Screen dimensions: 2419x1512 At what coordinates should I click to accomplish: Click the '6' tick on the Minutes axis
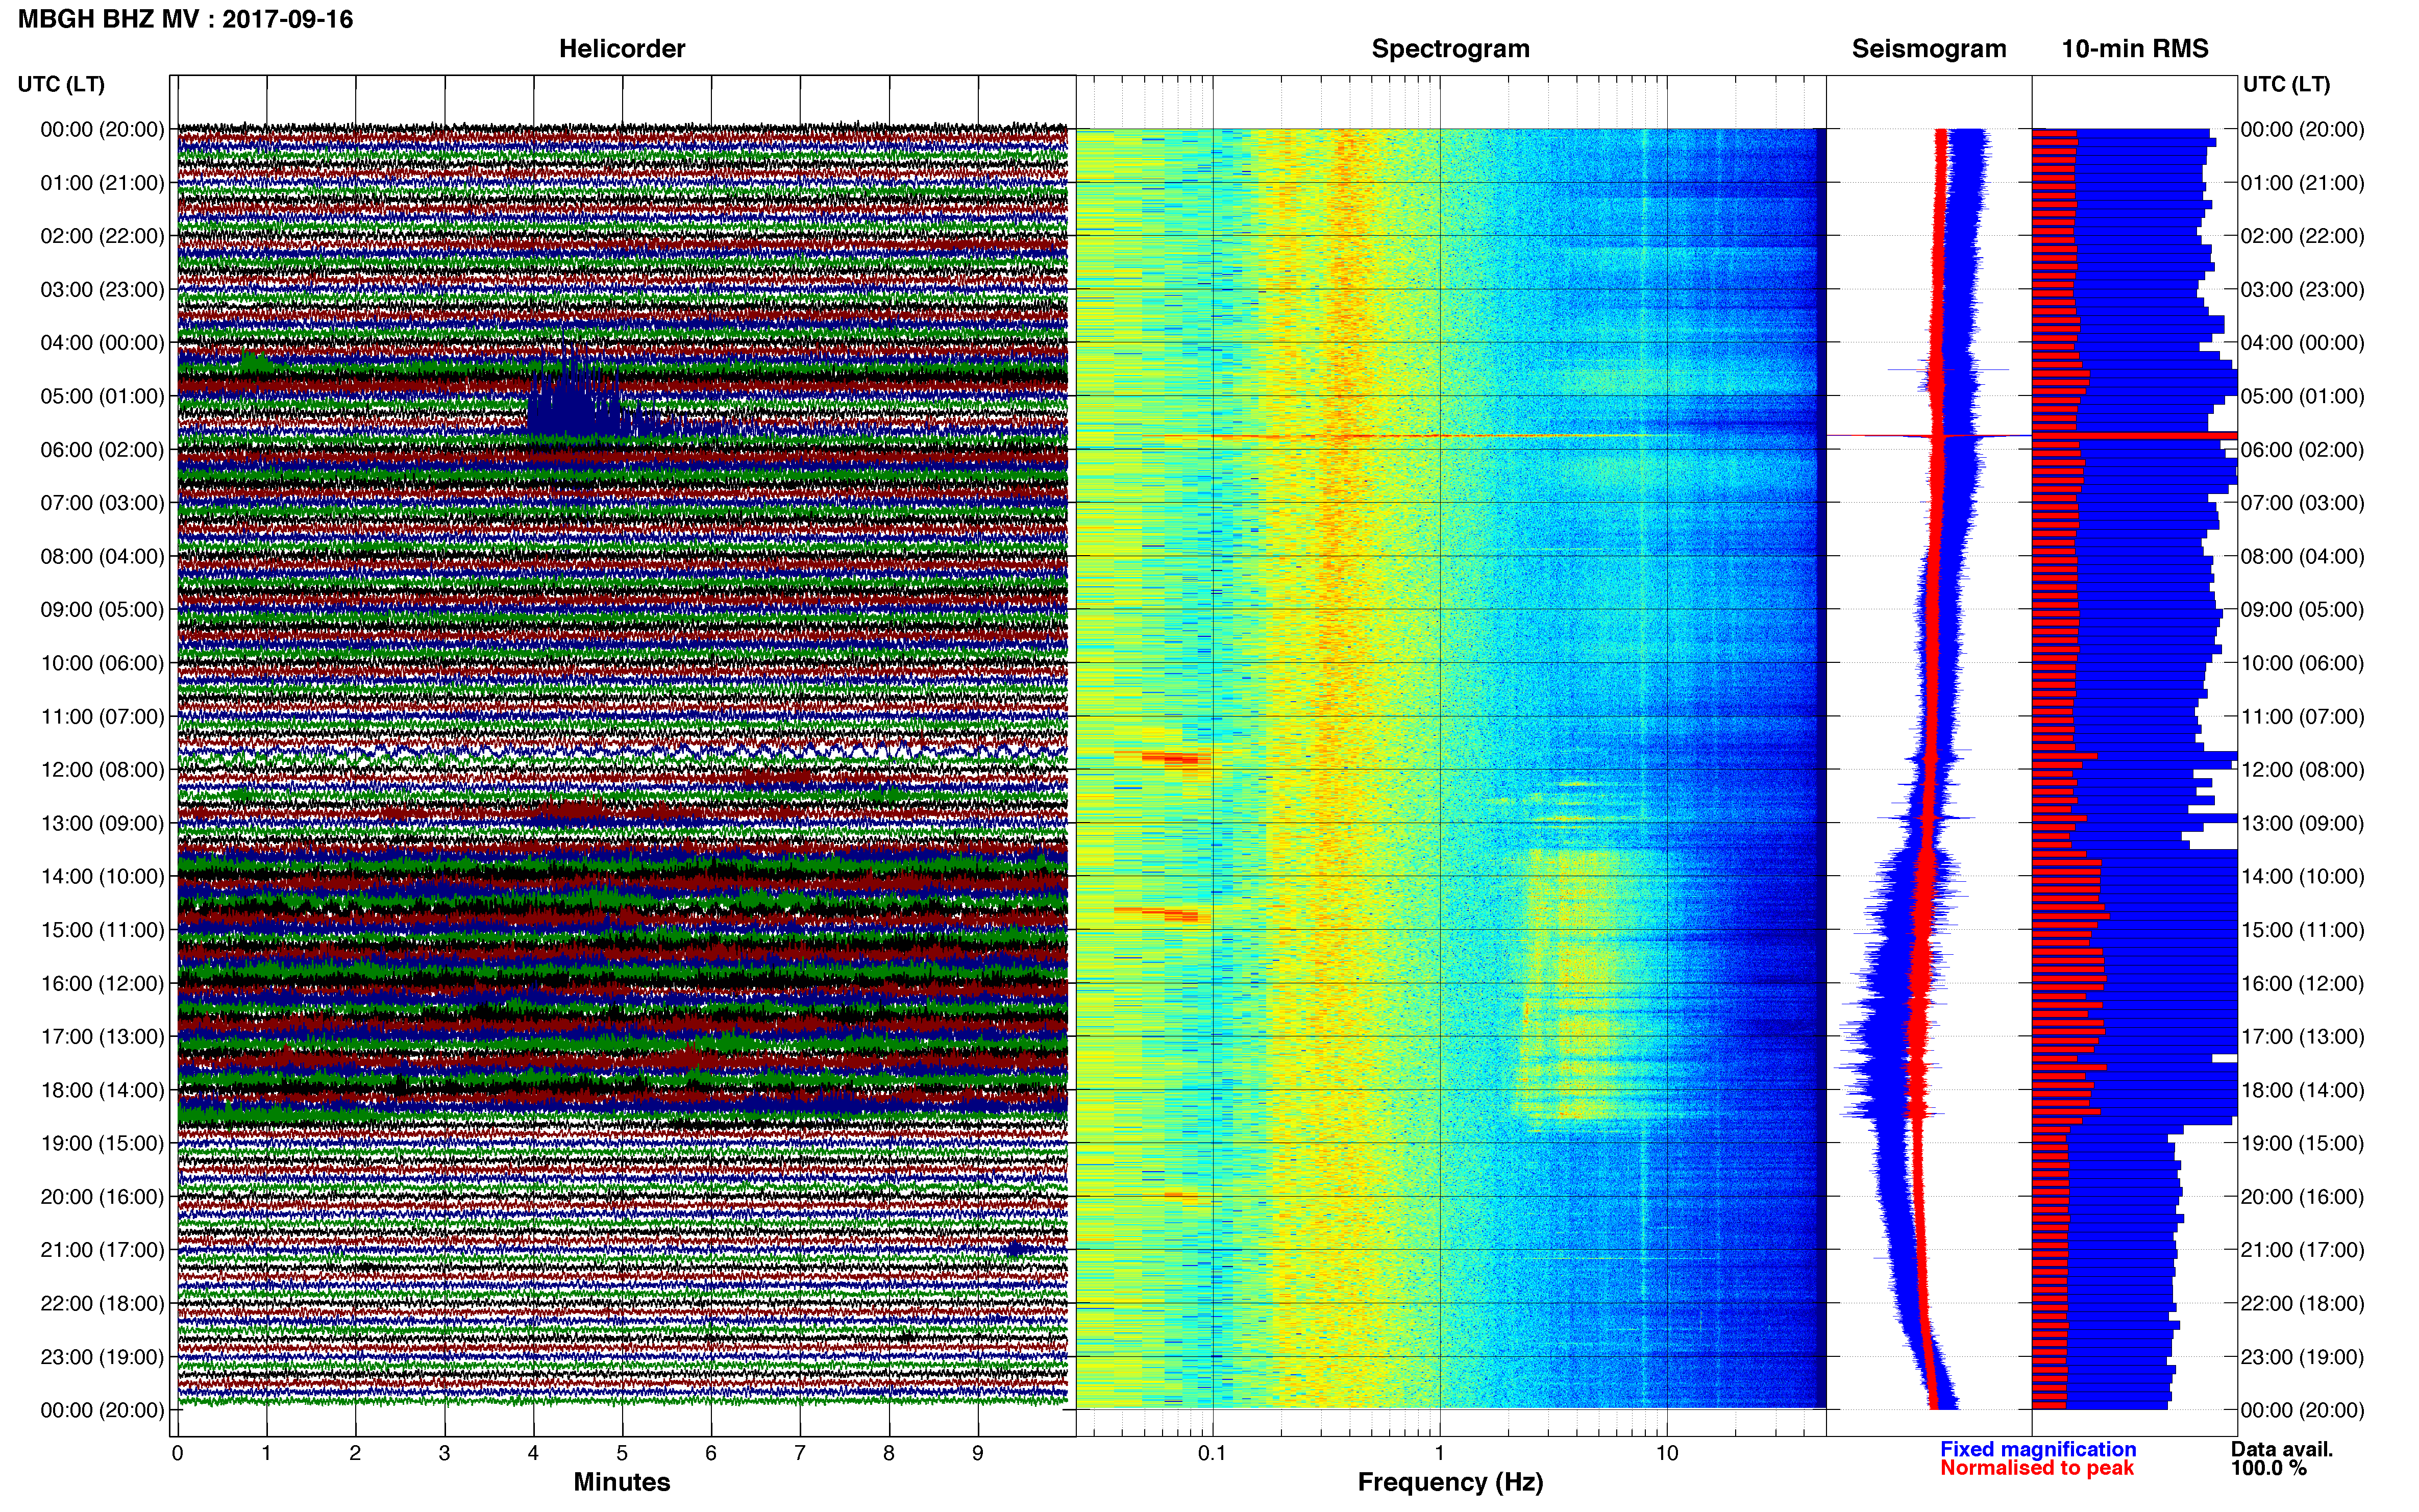(711, 1453)
